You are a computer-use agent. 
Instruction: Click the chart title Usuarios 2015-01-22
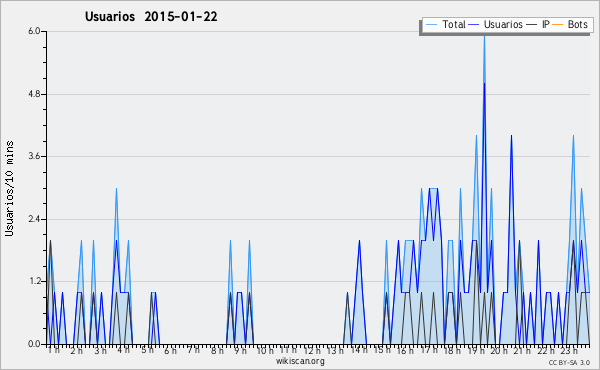click(x=151, y=17)
